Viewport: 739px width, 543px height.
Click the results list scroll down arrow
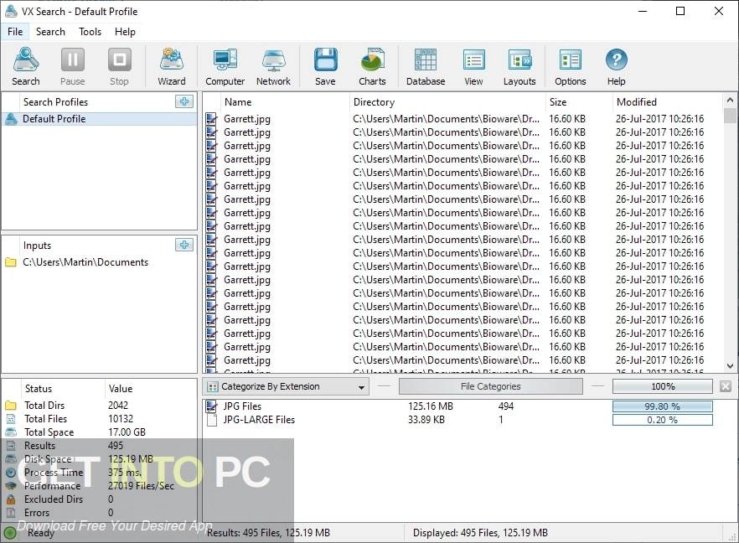tap(730, 366)
